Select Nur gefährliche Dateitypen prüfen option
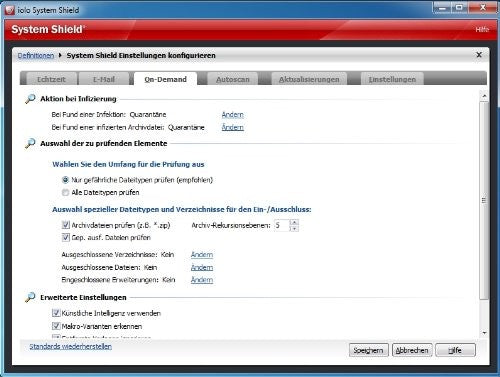The image size is (500, 377). click(x=66, y=180)
